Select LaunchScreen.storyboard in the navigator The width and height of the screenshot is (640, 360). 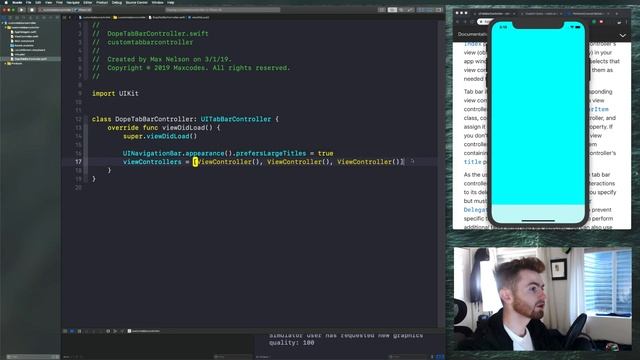30,50
